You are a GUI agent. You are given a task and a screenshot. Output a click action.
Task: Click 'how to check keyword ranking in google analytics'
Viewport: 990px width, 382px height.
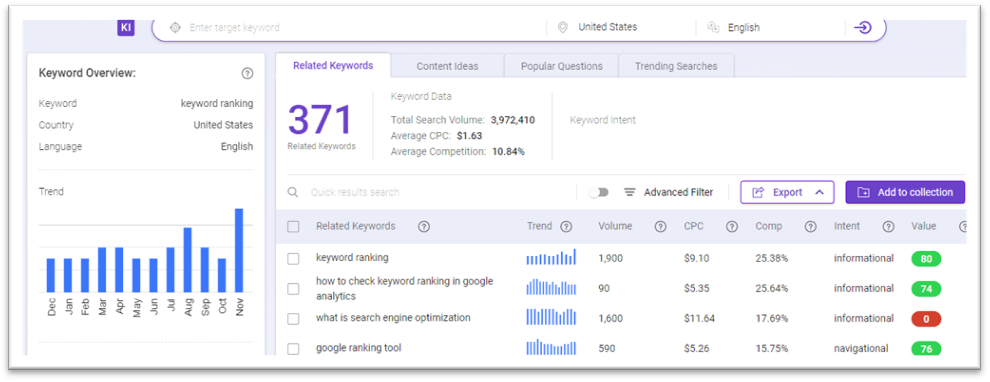click(x=405, y=289)
